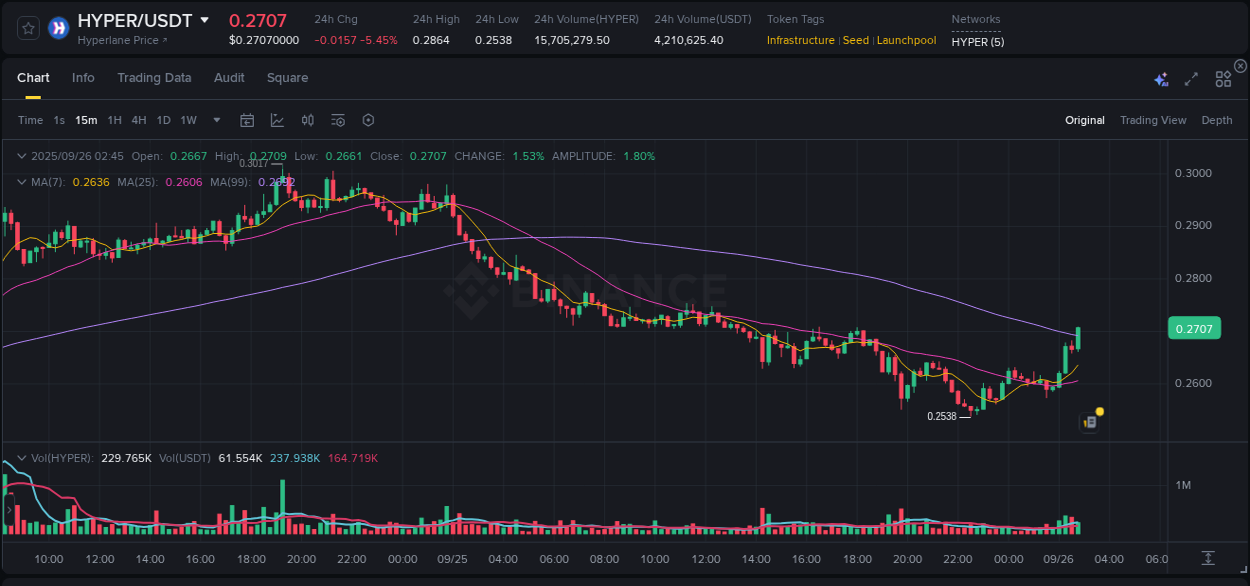Open the indicator list settings icon
The height and width of the screenshot is (586, 1250).
click(338, 120)
